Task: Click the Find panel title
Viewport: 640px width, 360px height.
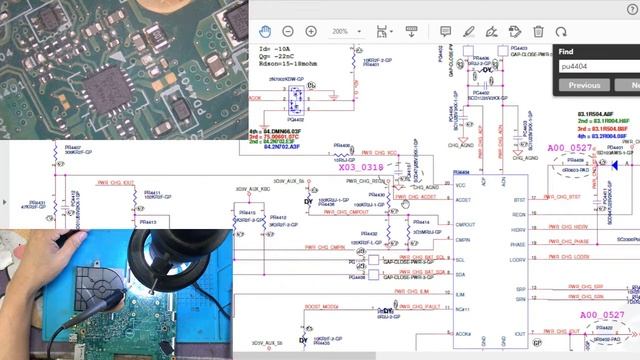Action: (566, 52)
